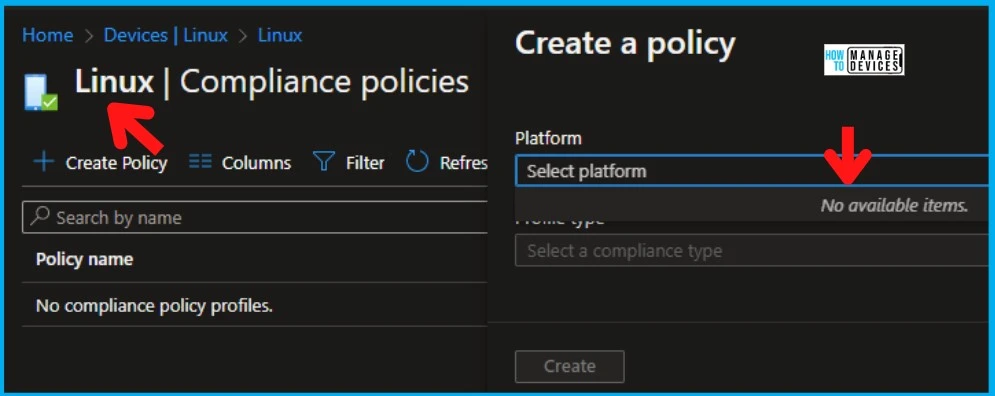Viewport: 995px width, 396px height.
Task: Click the search magnifier icon
Action: coord(40,216)
